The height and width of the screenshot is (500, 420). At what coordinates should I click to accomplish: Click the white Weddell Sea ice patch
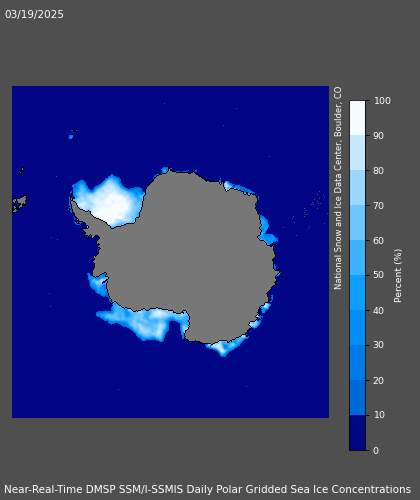pos(110,202)
